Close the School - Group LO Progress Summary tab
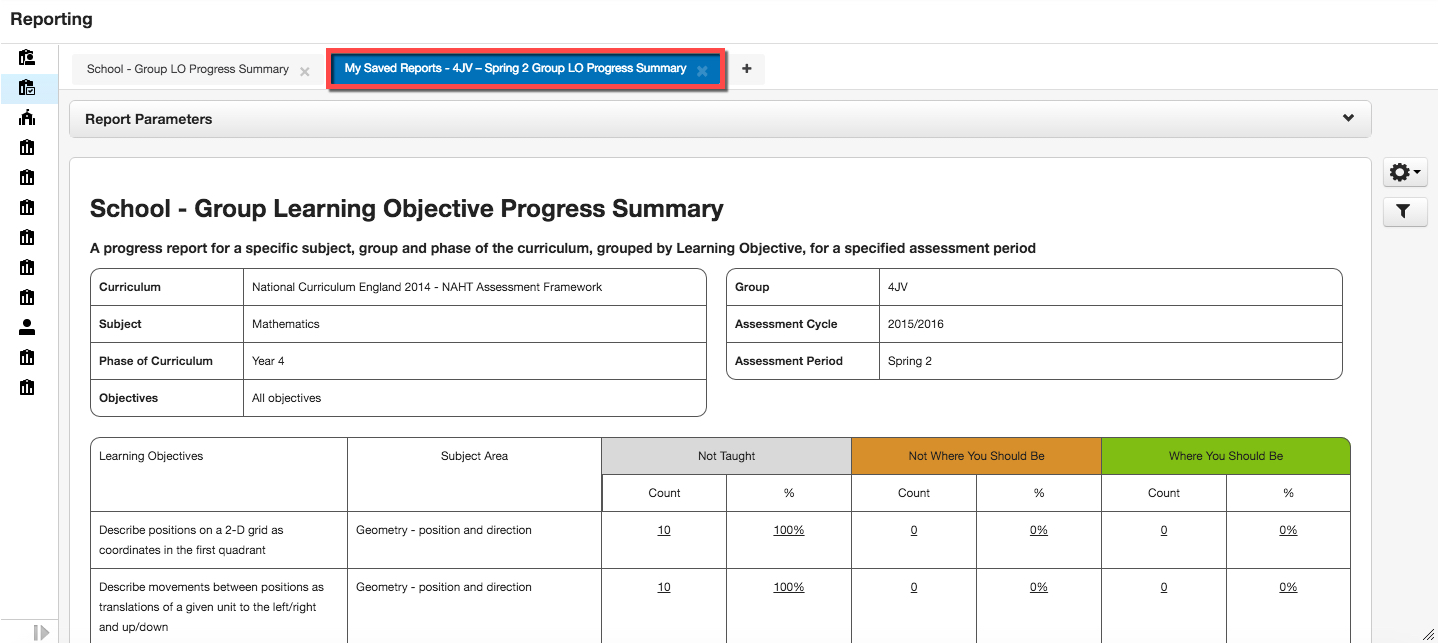This screenshot has width=1438, height=643. point(305,71)
